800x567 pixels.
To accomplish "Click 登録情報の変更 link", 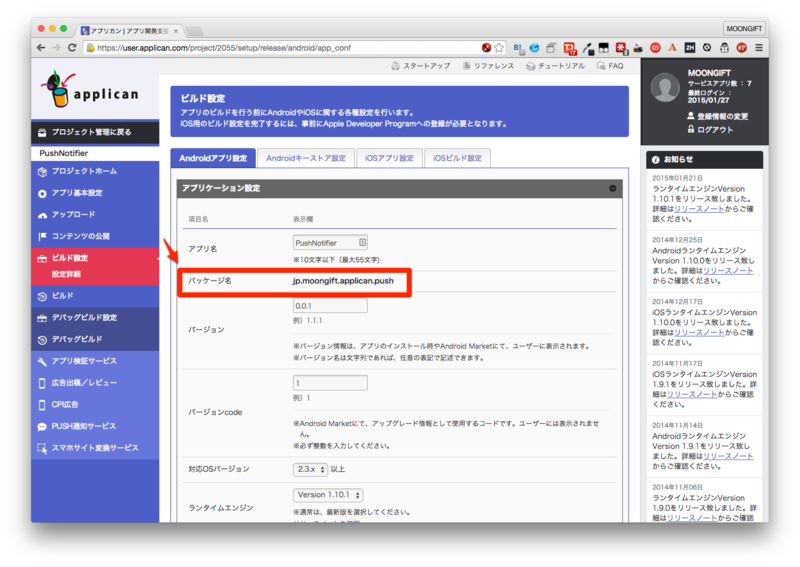I will [717, 116].
